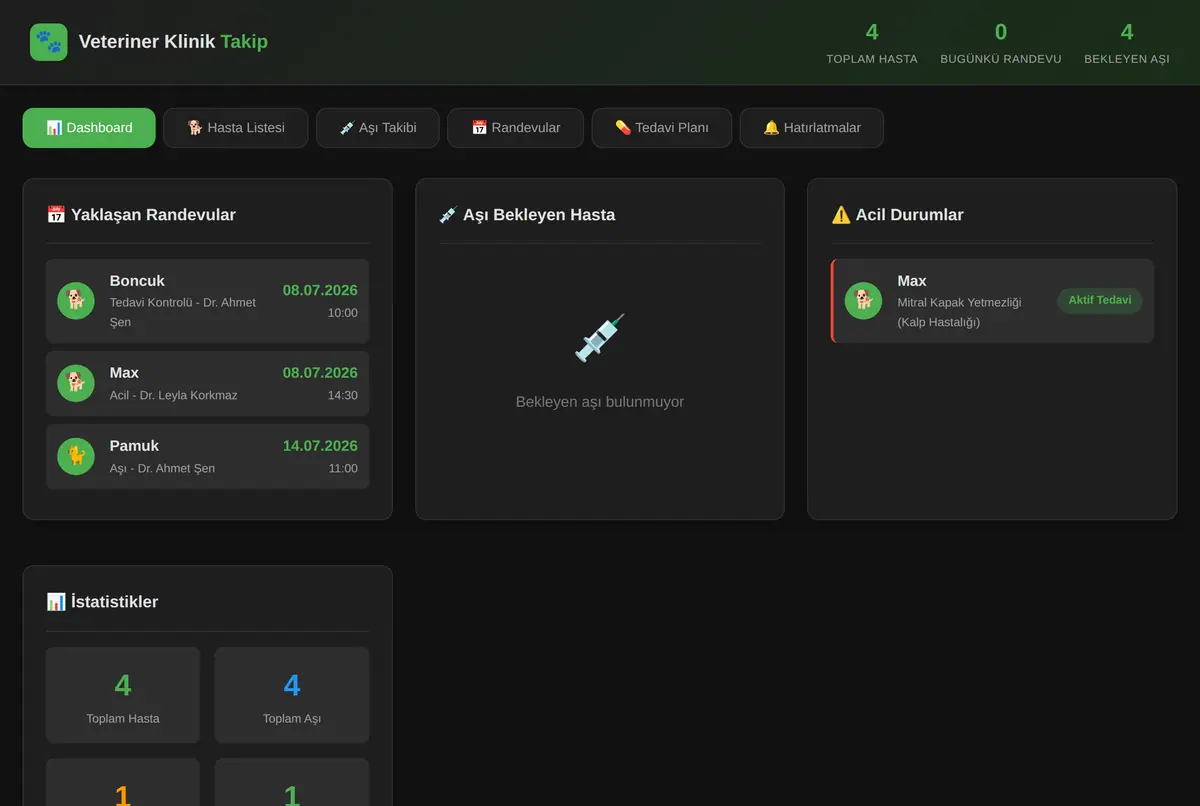Open the Randevular tab
This screenshot has height=806, width=1200.
click(515, 128)
